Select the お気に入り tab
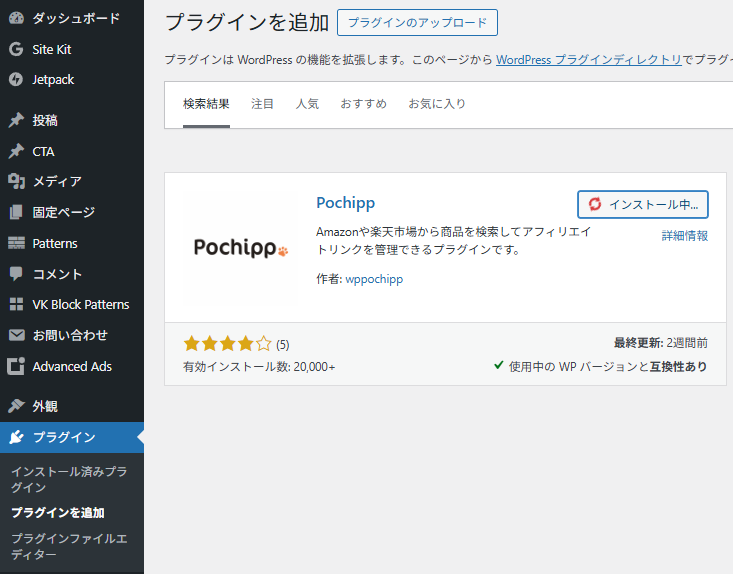 click(436, 104)
